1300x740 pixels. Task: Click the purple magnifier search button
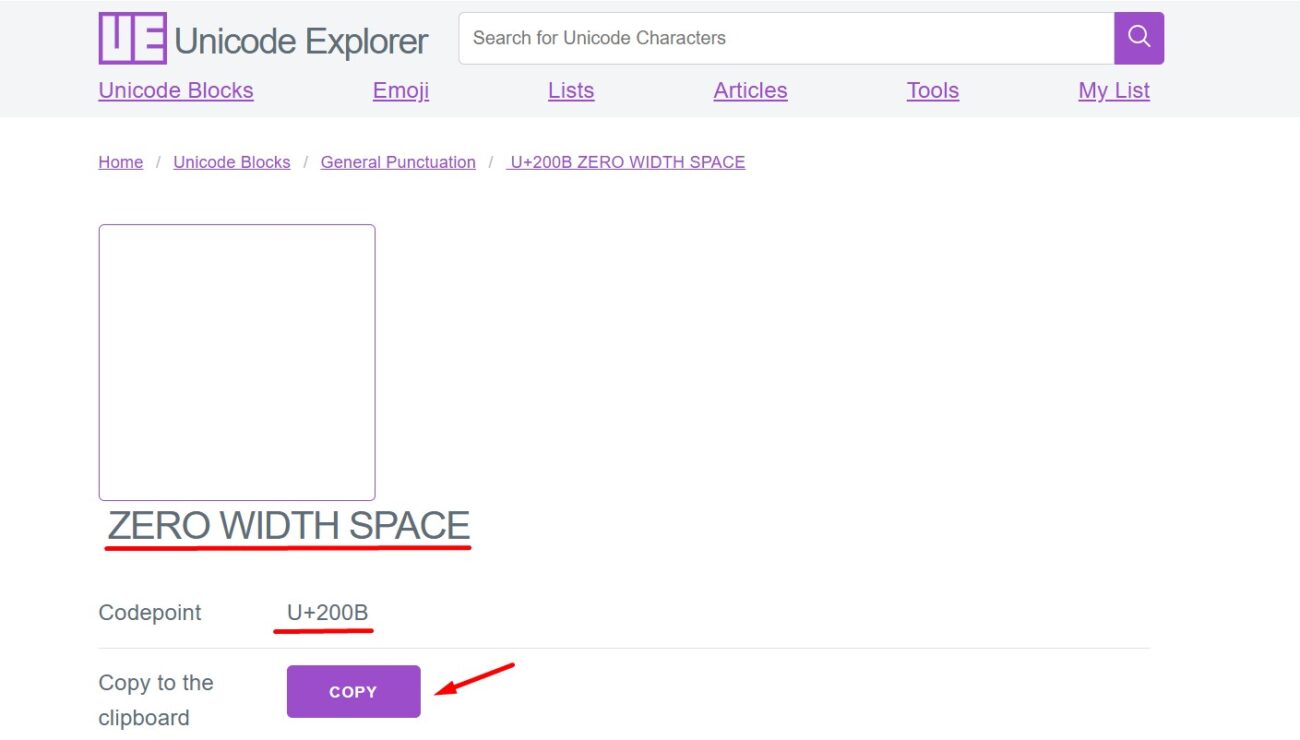tap(1139, 38)
